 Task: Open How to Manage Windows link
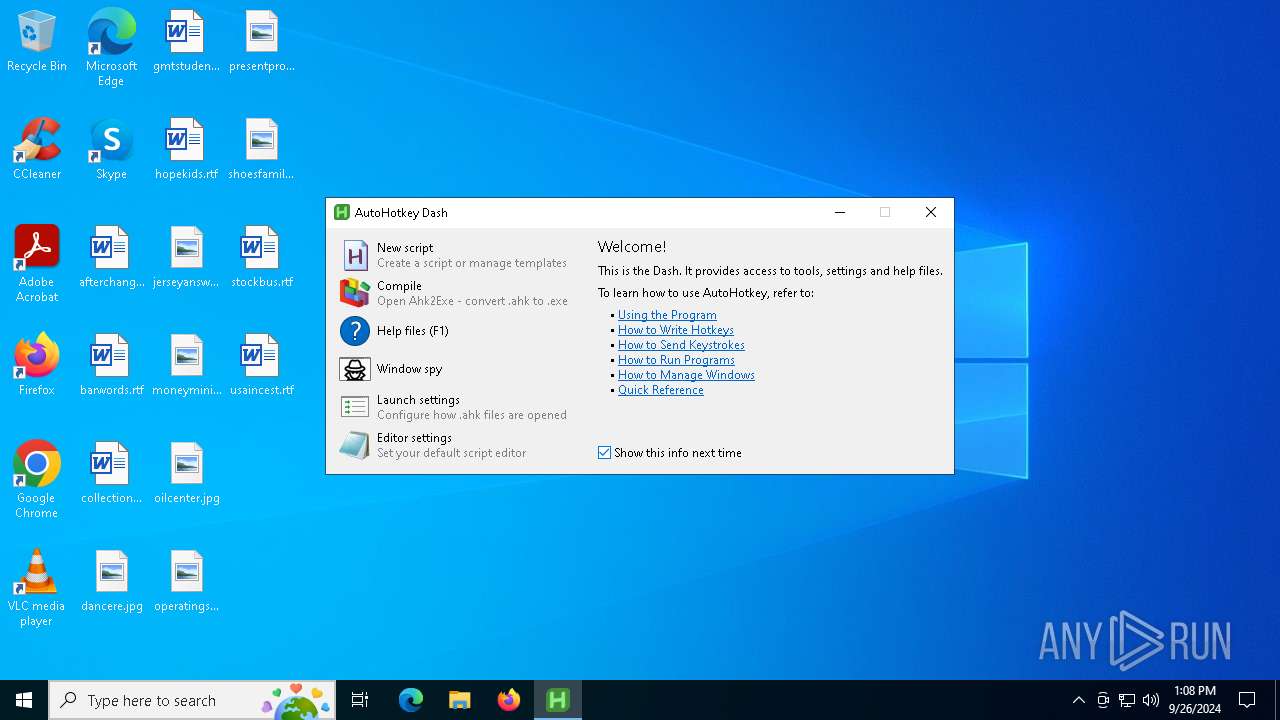(686, 375)
